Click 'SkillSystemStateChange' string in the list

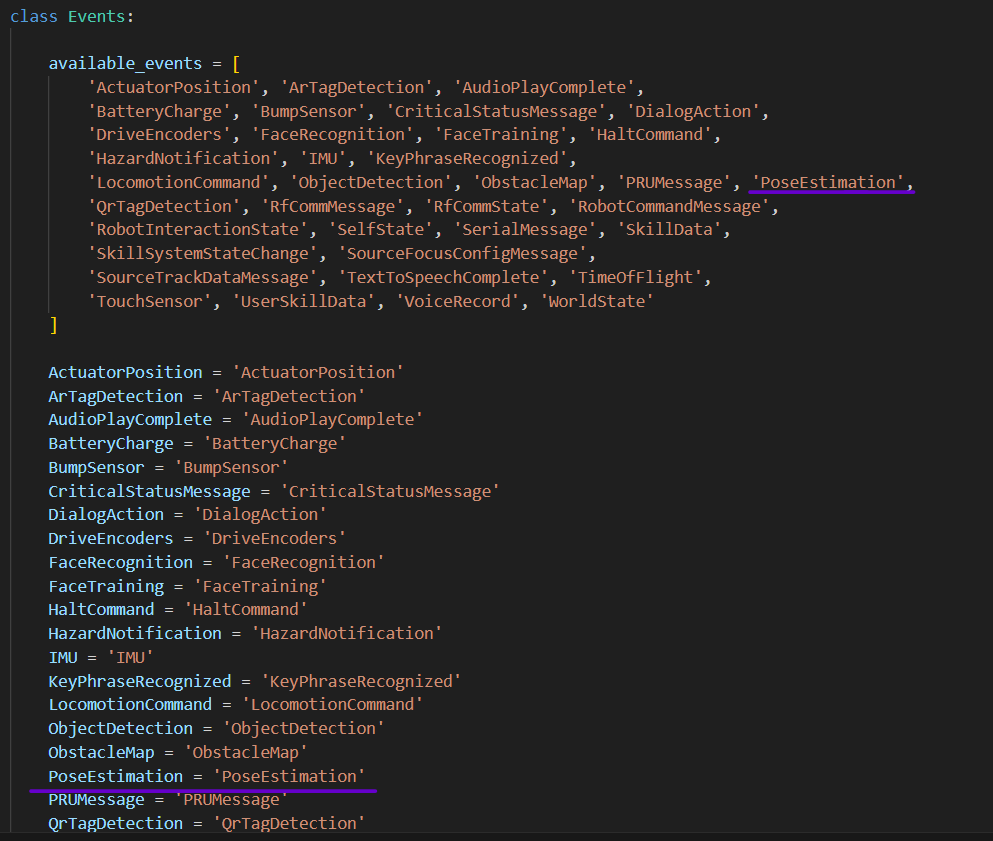point(208,254)
